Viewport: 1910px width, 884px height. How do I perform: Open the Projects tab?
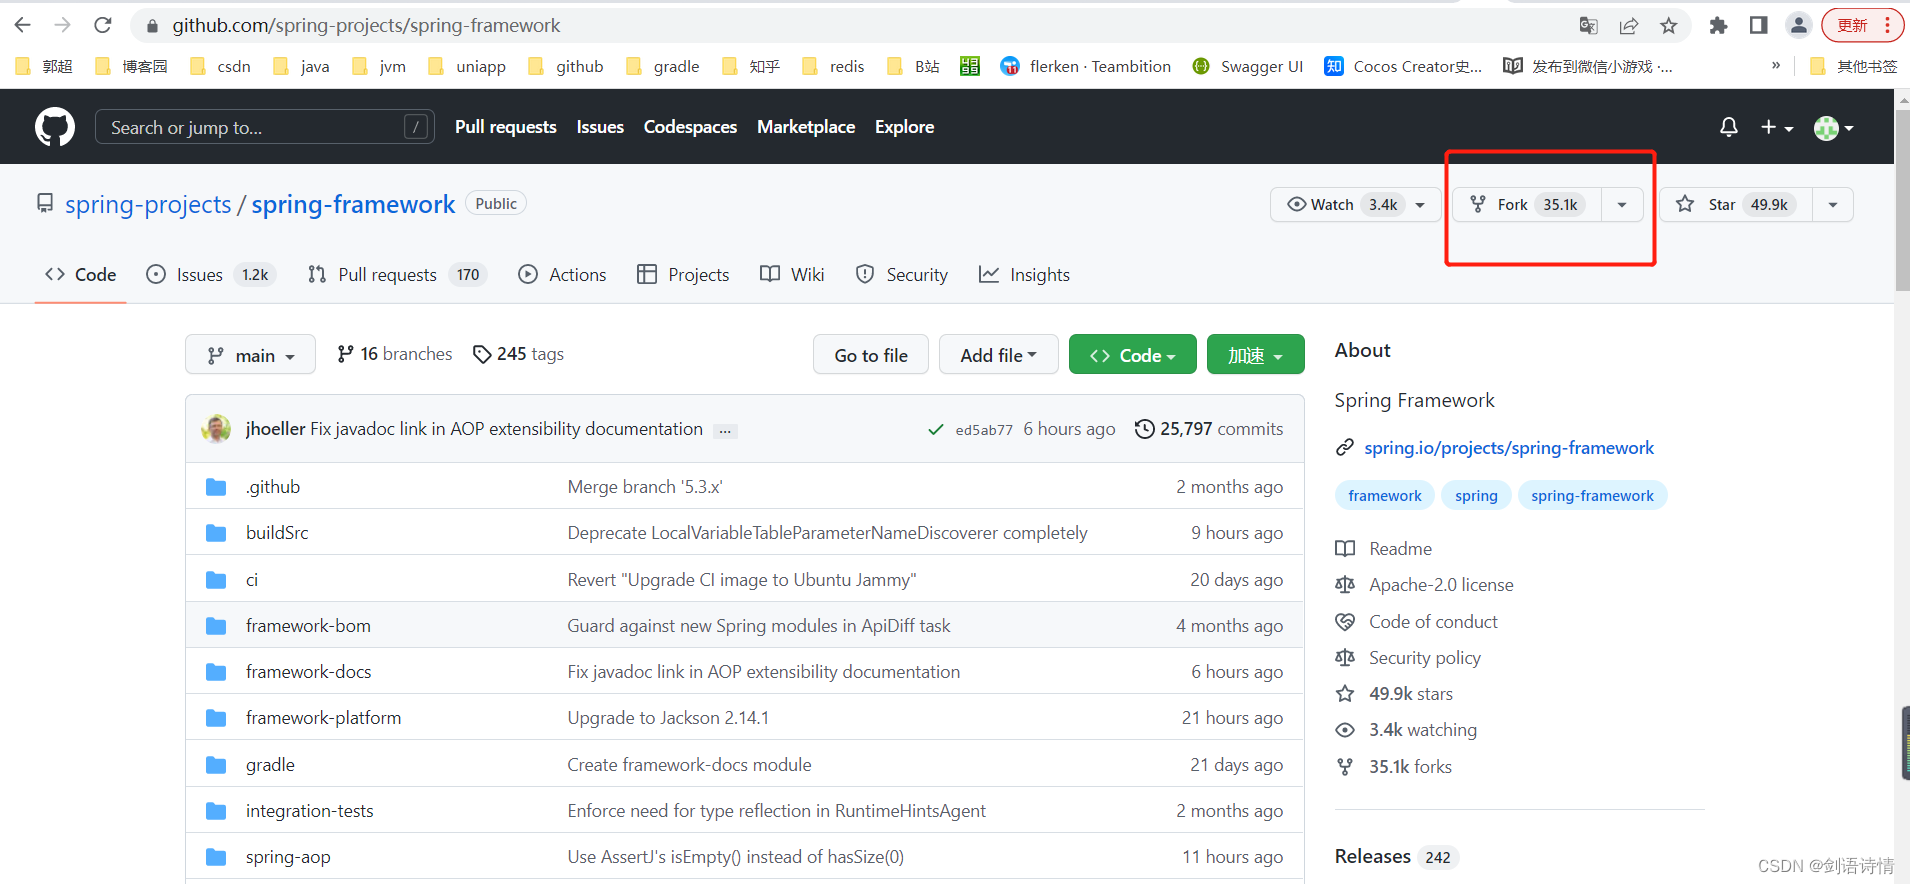683,275
